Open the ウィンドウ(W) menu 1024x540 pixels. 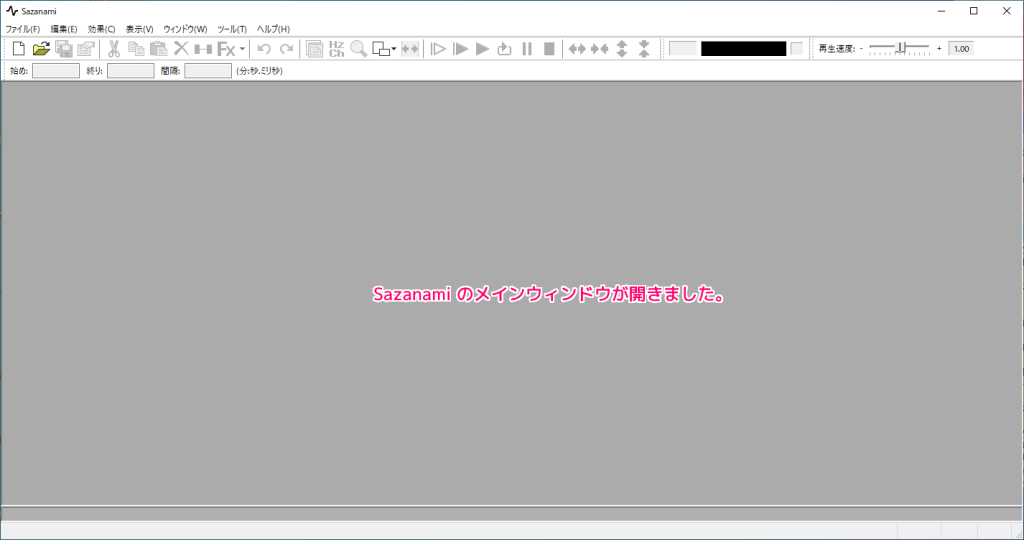pyautogui.click(x=185, y=29)
